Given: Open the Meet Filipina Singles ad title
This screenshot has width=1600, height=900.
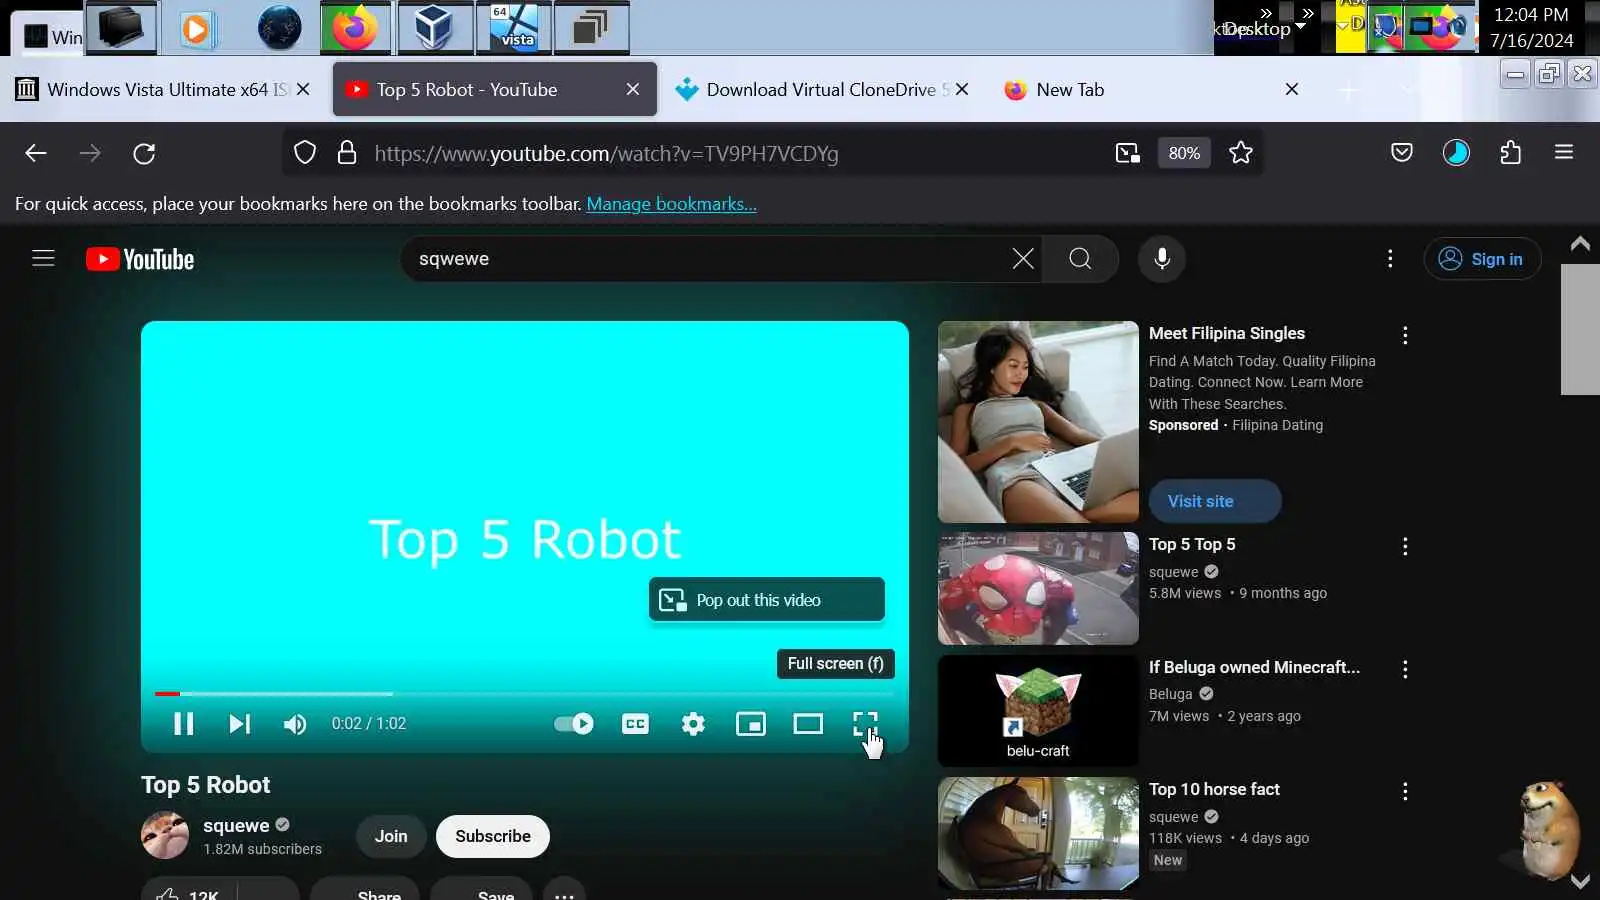Looking at the screenshot, I should [1227, 333].
